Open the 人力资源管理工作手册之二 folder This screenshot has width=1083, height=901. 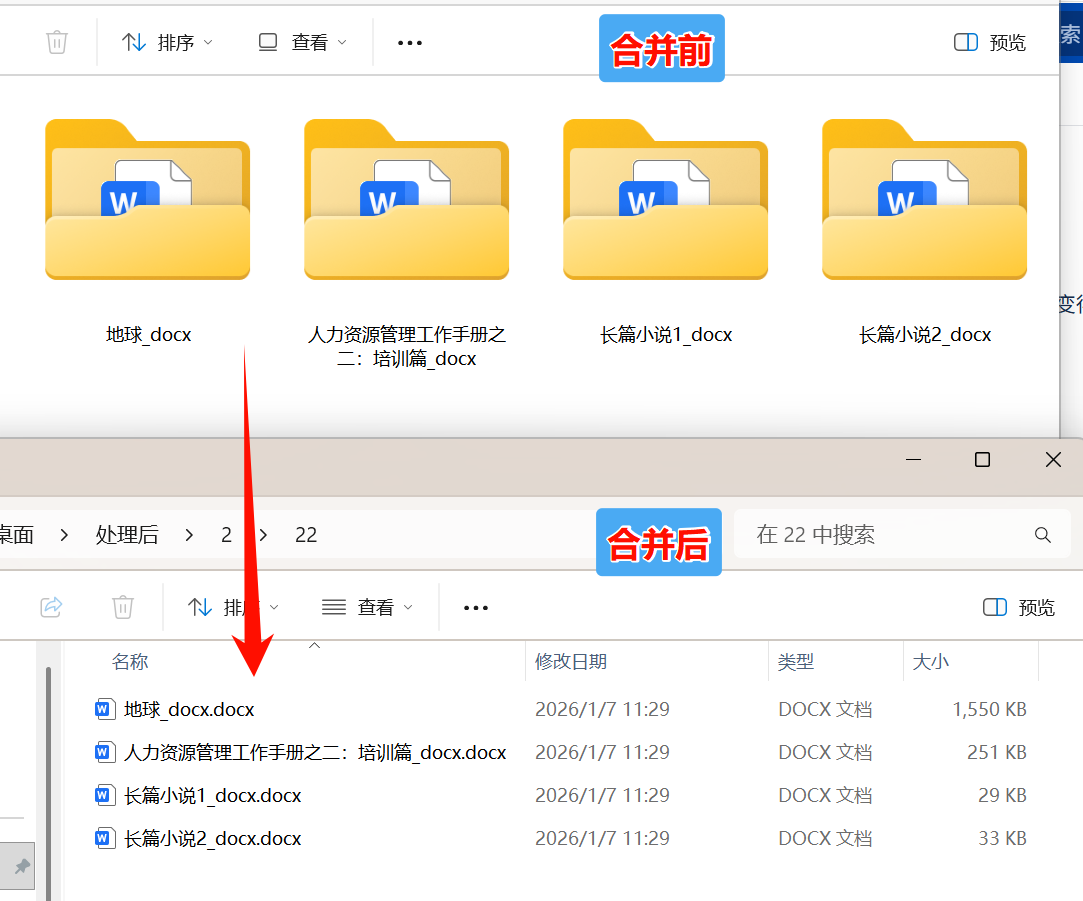pos(406,198)
